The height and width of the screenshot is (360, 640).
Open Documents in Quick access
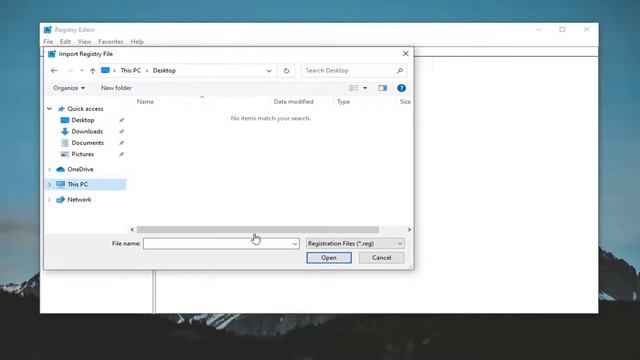tap(87, 143)
